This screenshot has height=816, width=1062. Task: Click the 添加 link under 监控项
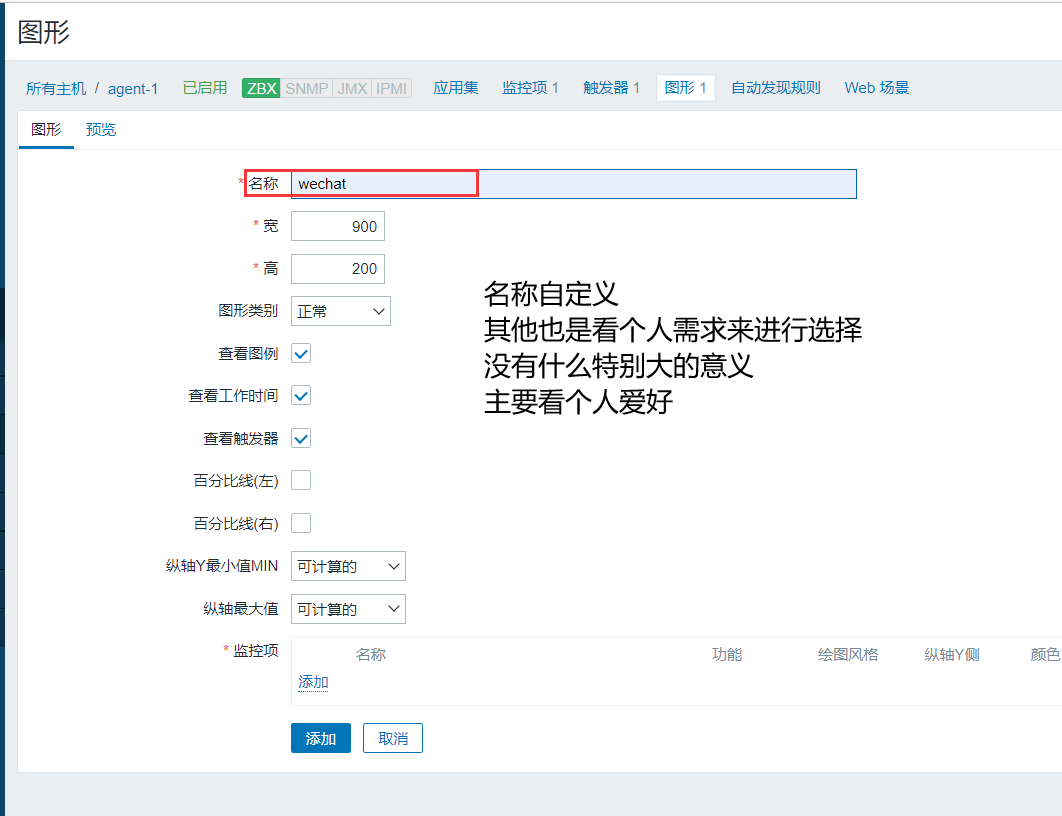tap(313, 682)
